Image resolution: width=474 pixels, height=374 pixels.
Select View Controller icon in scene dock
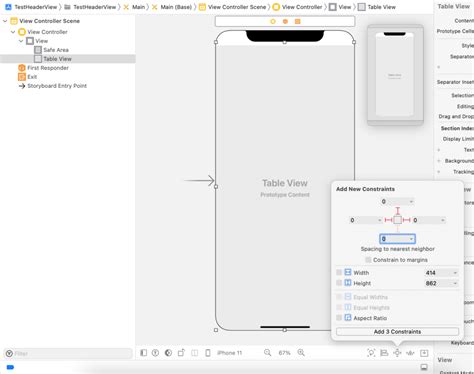pos(273,21)
